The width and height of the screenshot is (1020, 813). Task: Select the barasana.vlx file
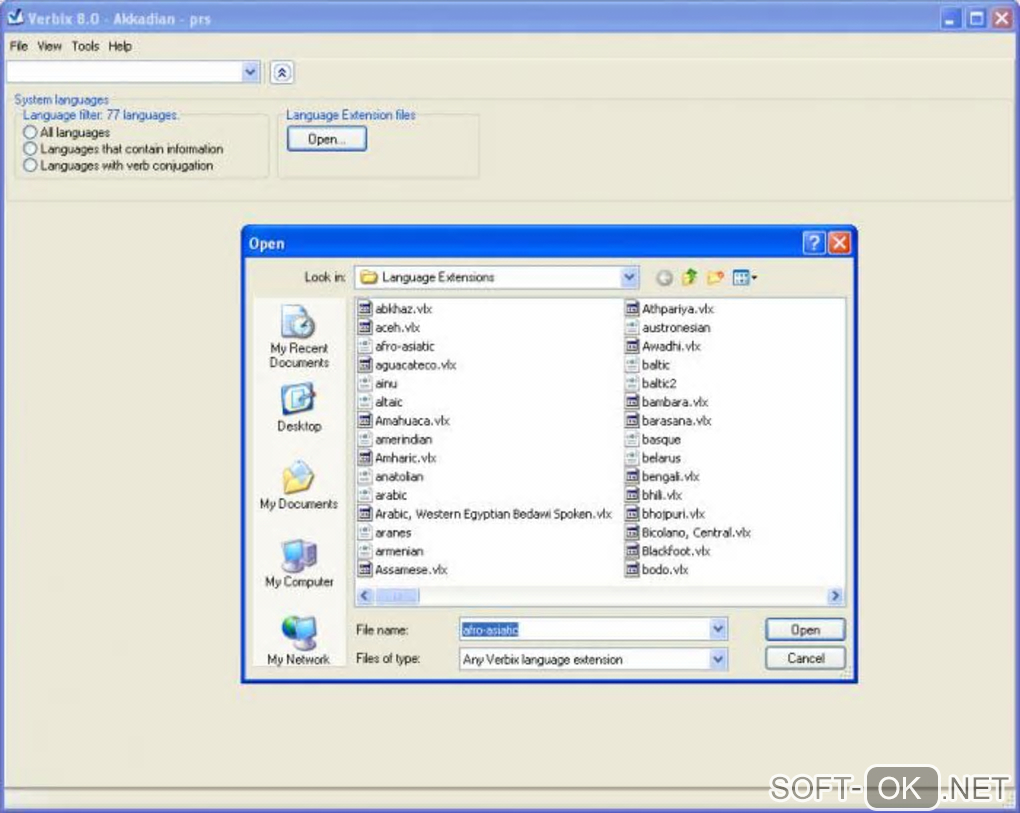(x=669, y=421)
